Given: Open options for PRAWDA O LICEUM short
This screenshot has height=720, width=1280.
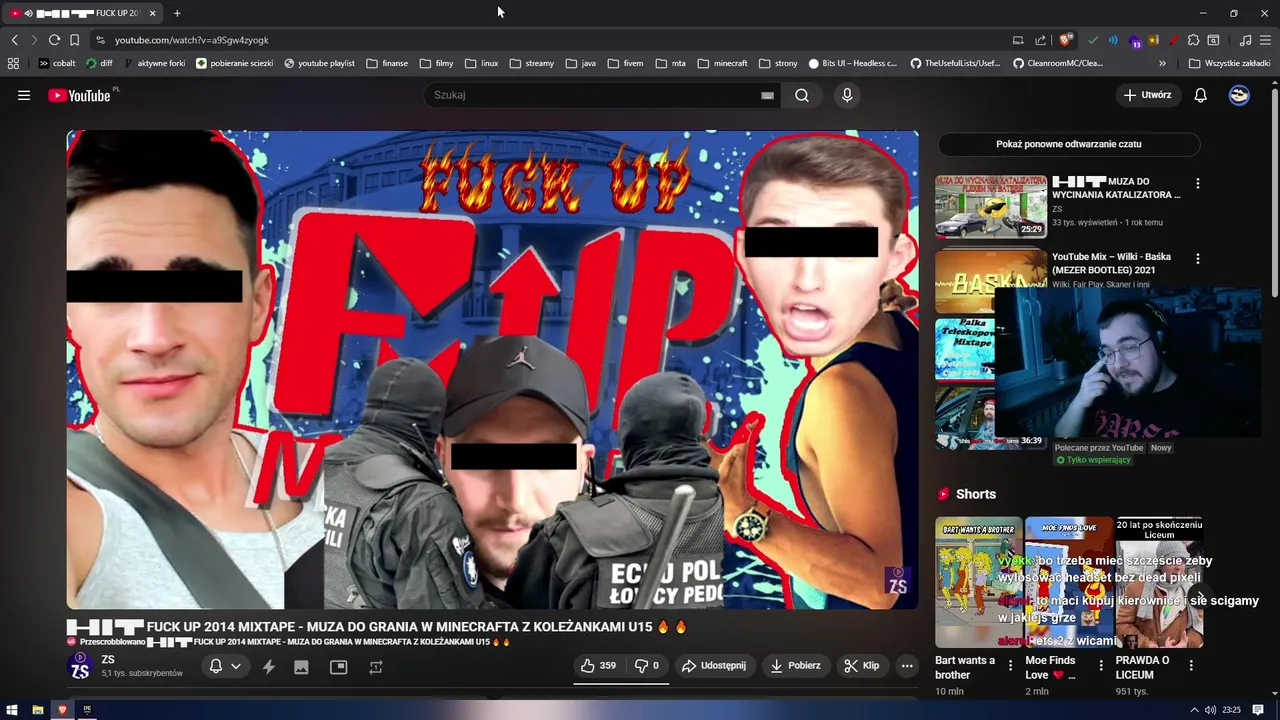Looking at the screenshot, I should [1190, 665].
